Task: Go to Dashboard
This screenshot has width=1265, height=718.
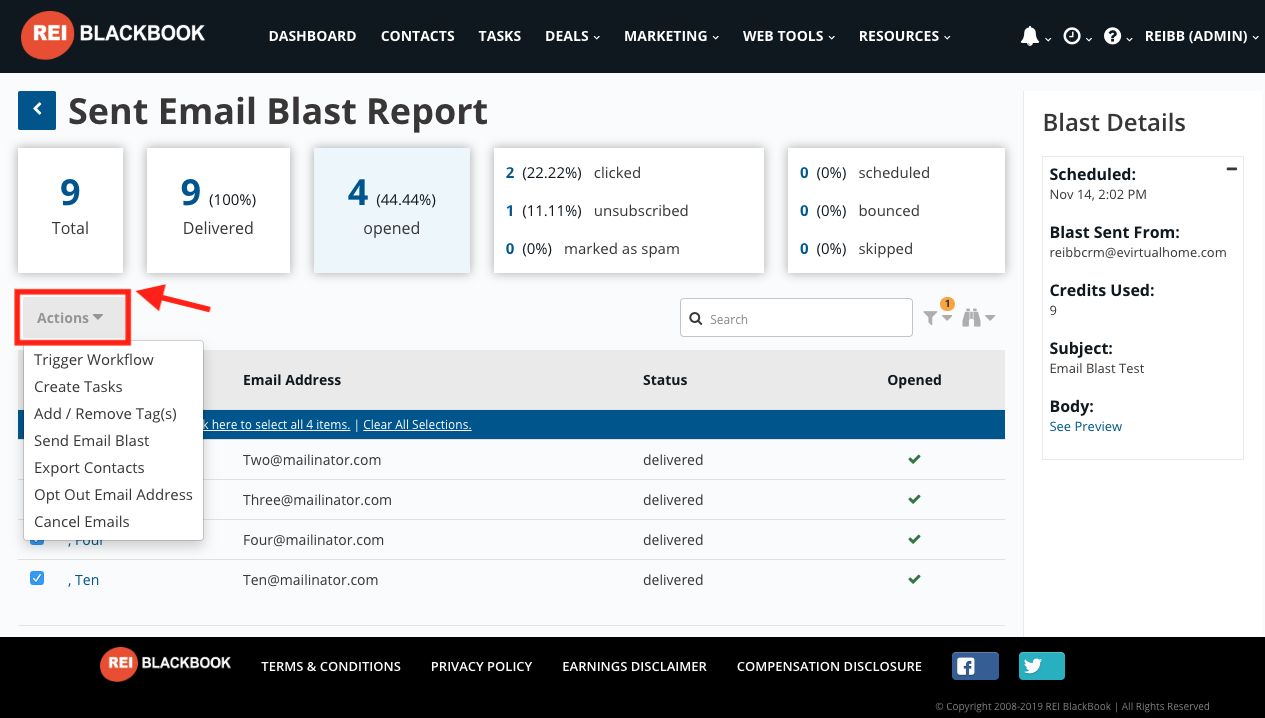Action: [x=313, y=36]
